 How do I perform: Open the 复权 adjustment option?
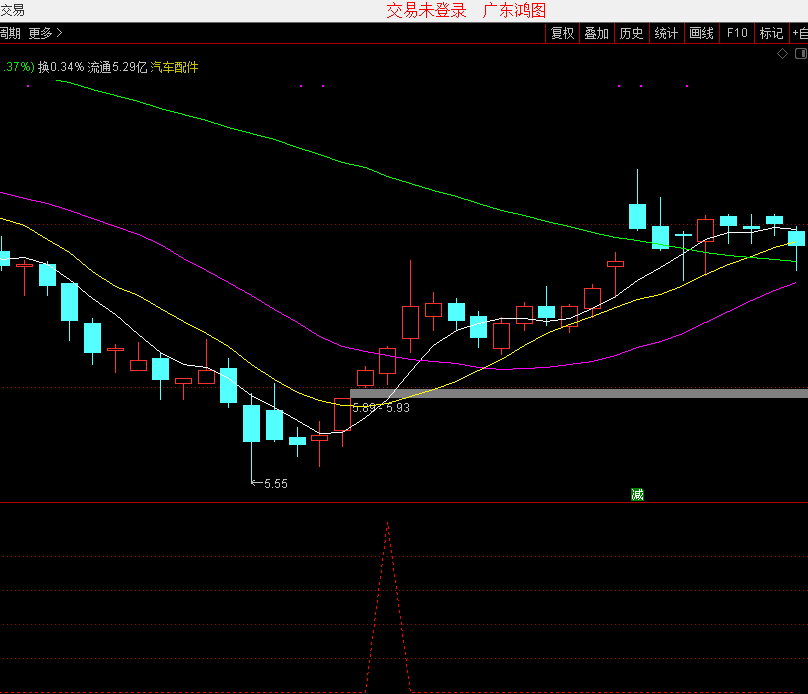click(563, 33)
